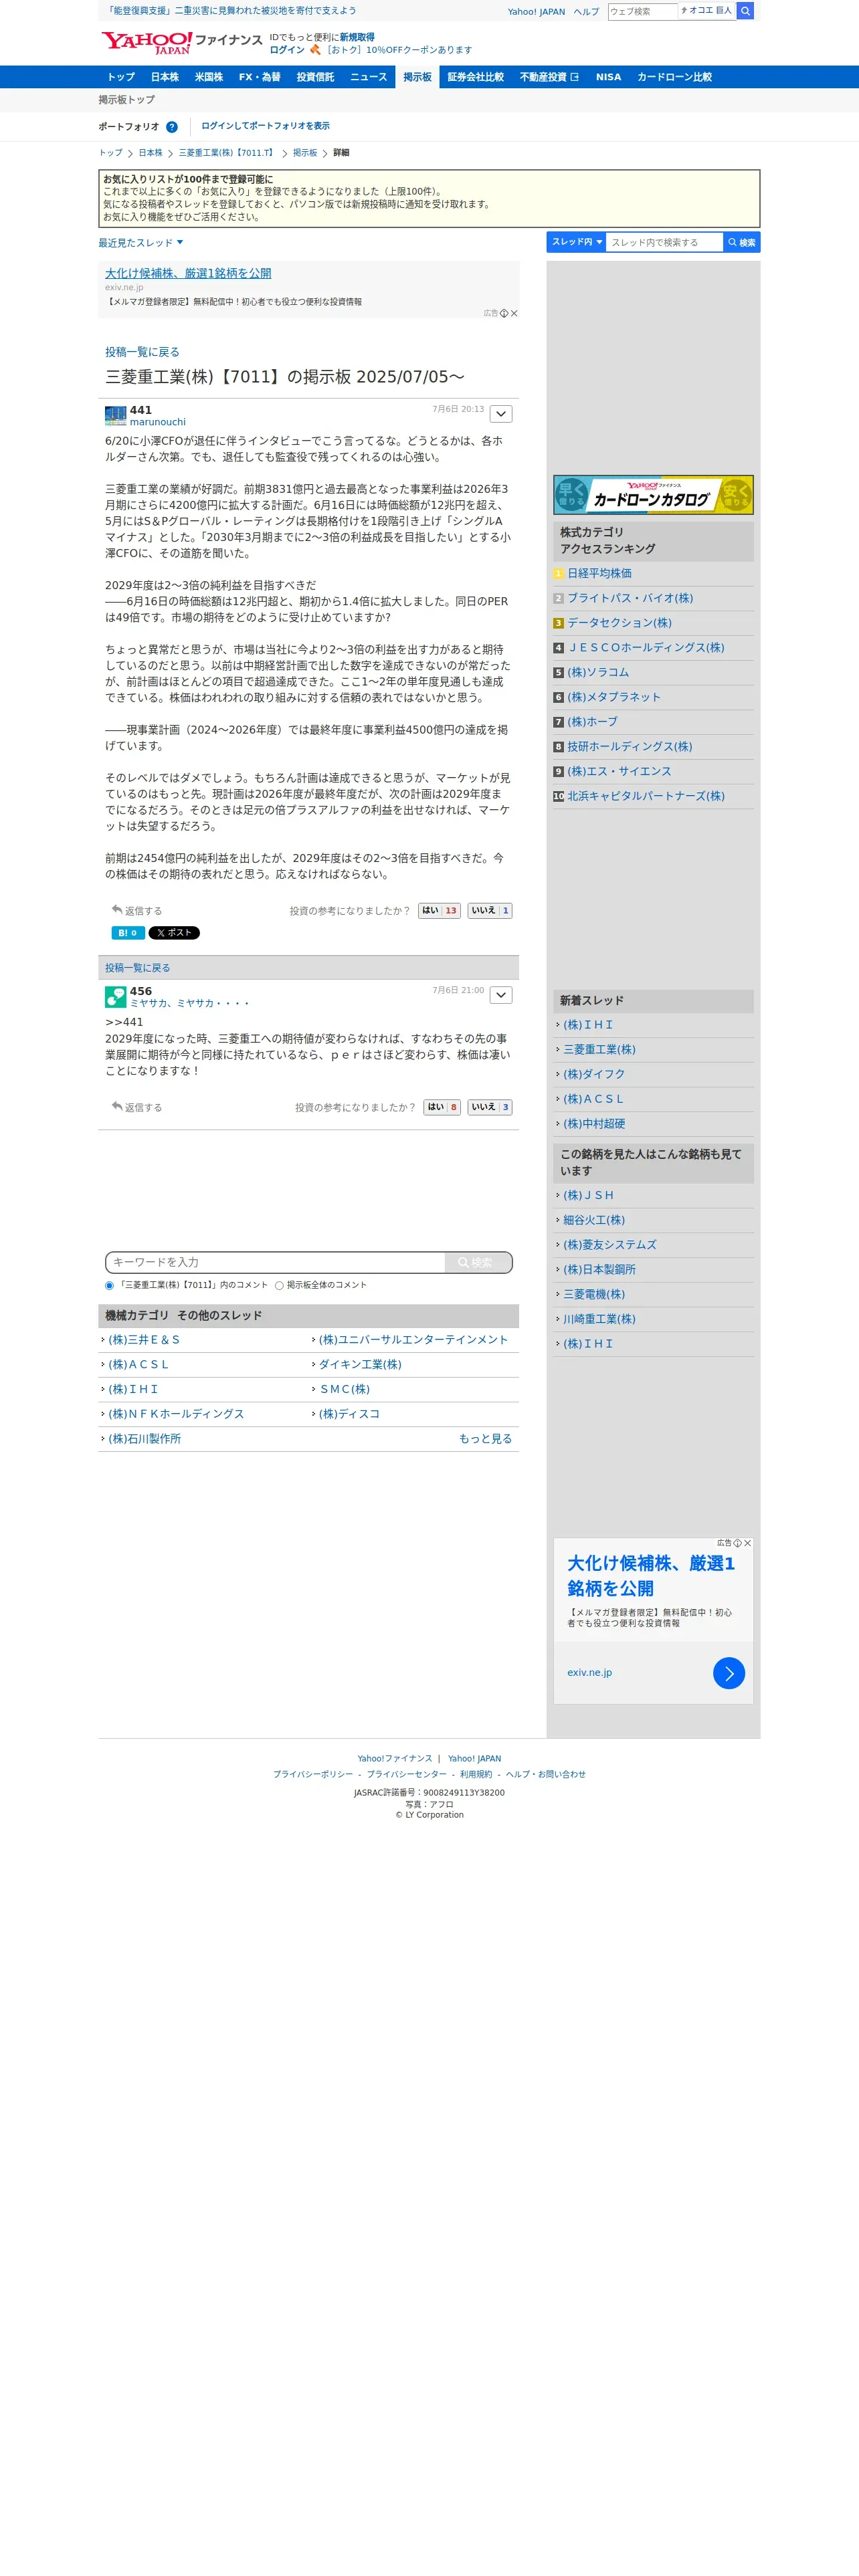Select 掲示板全体のコメント radio
The height and width of the screenshot is (2576, 859).
tap(279, 1285)
